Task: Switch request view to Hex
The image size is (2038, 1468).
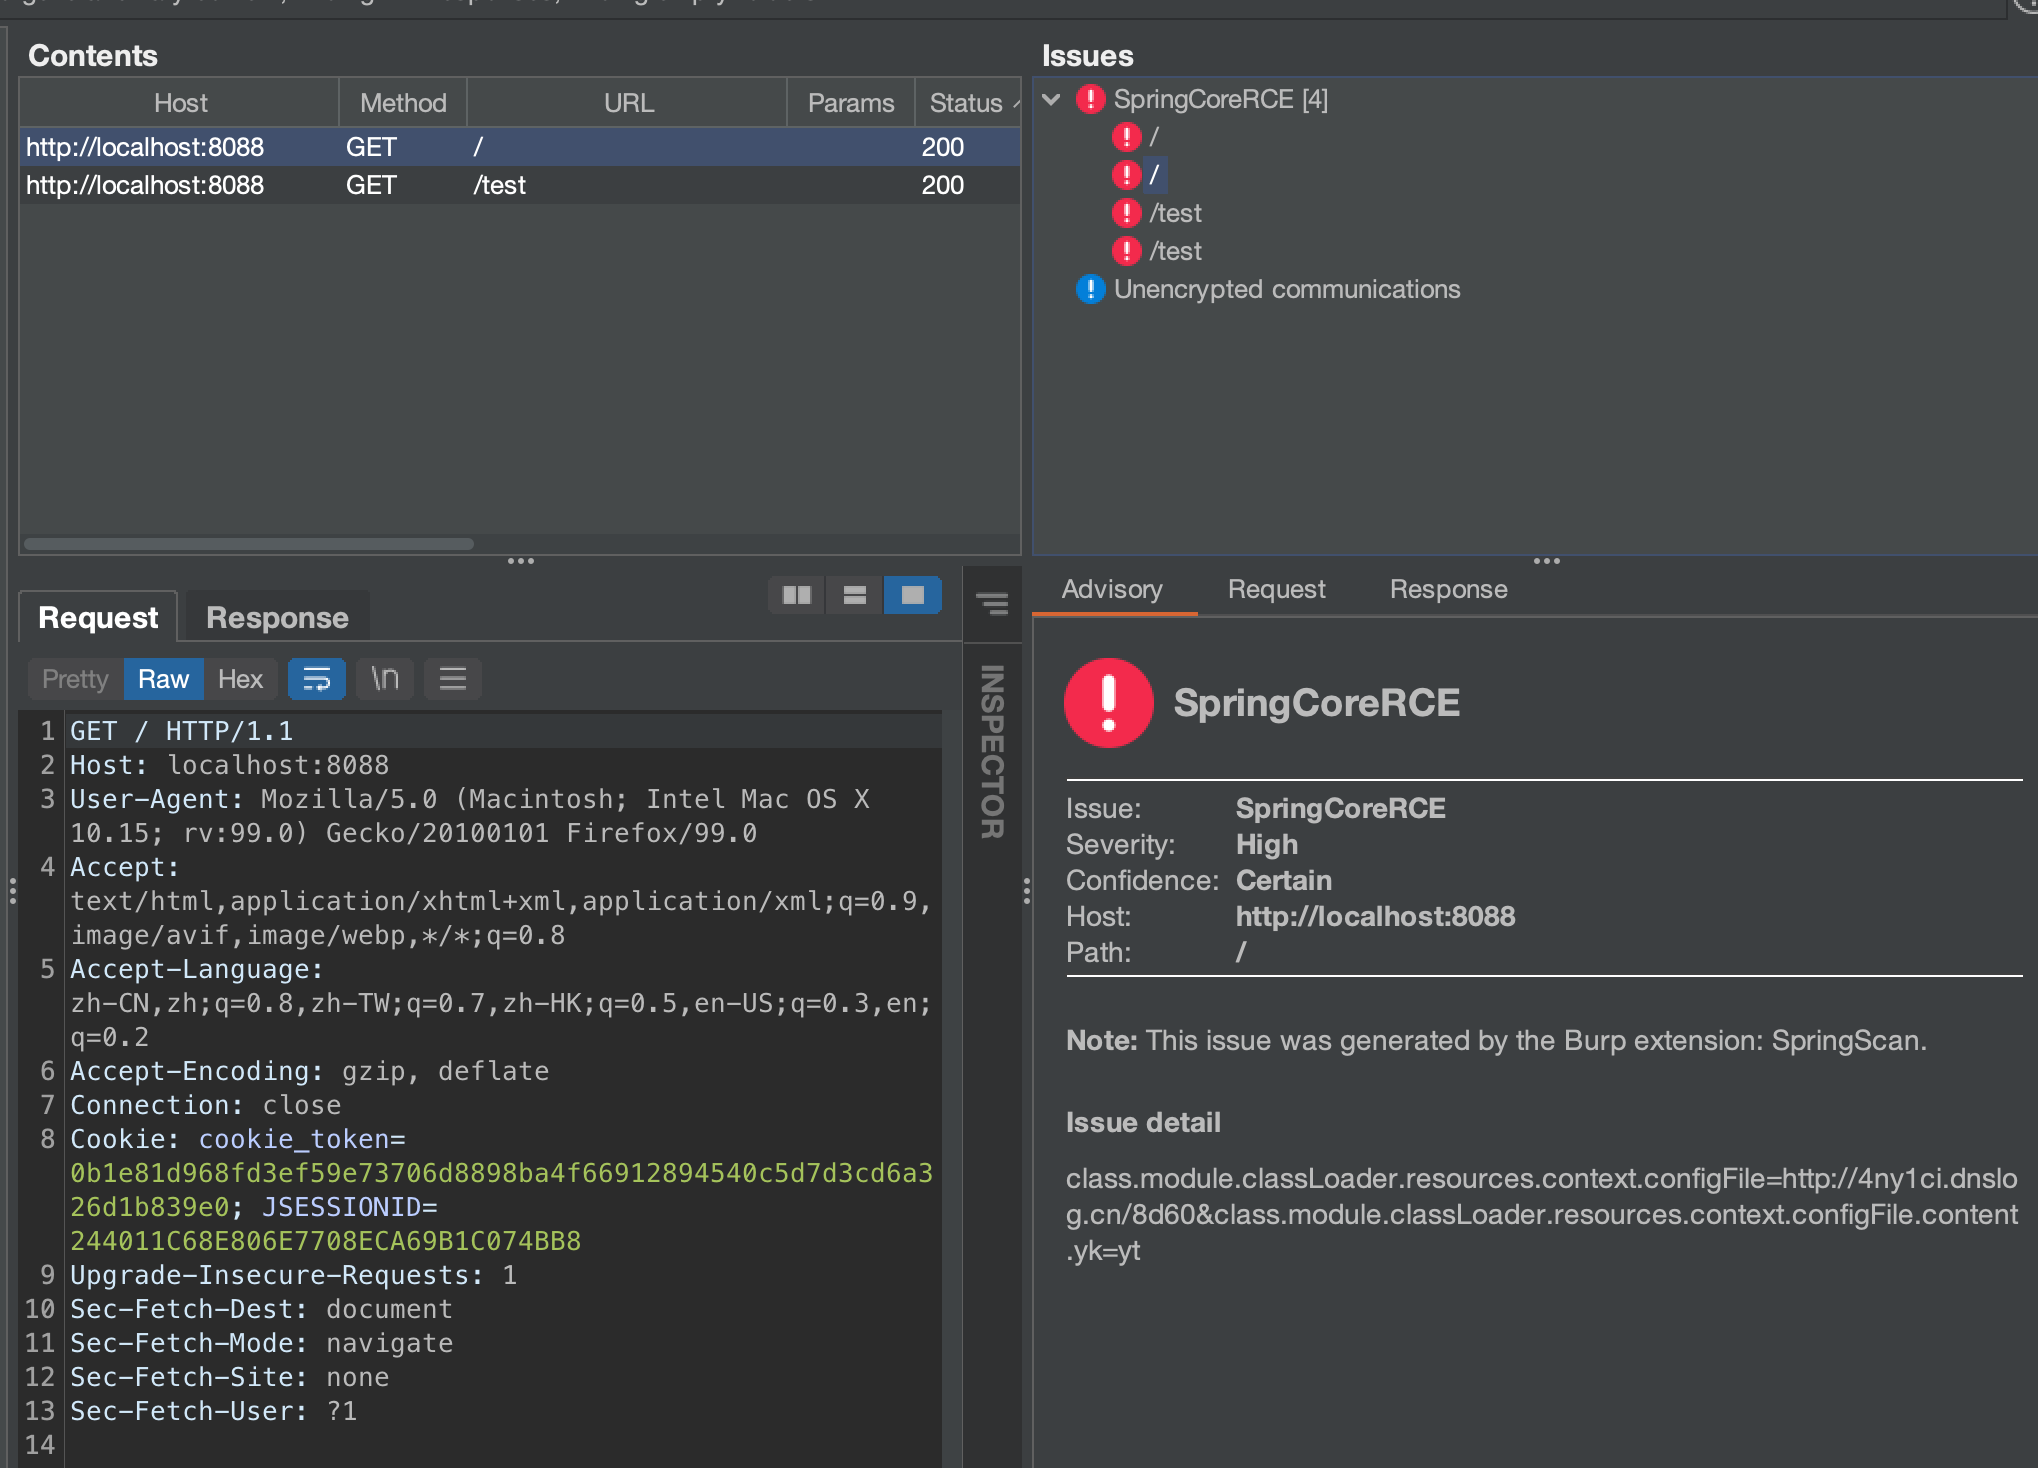Action: click(240, 679)
